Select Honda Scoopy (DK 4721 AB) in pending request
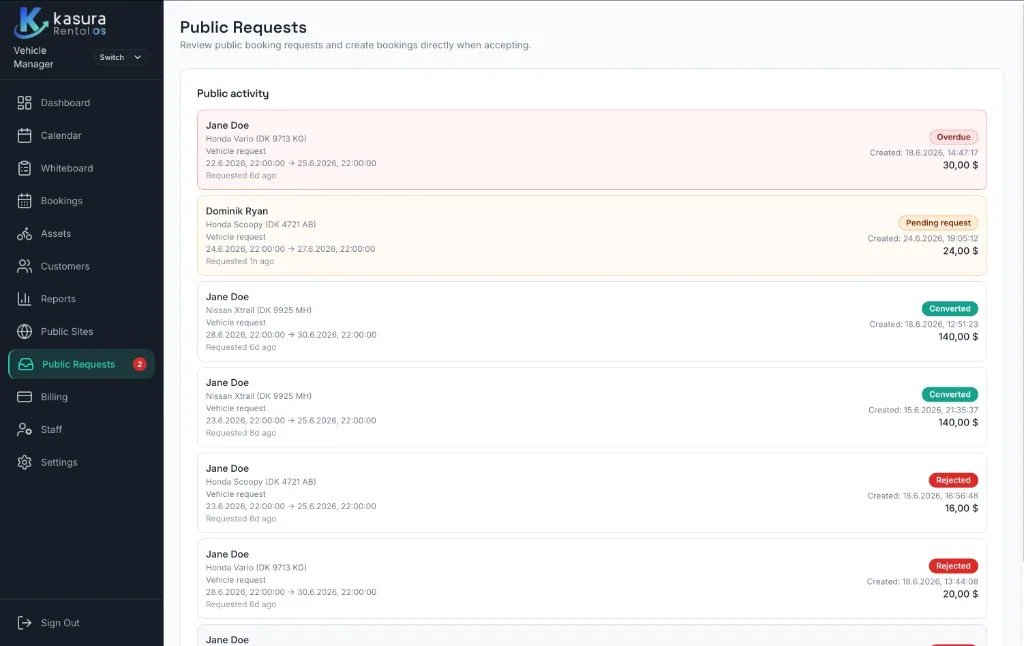The height and width of the screenshot is (646, 1024). 261,224
